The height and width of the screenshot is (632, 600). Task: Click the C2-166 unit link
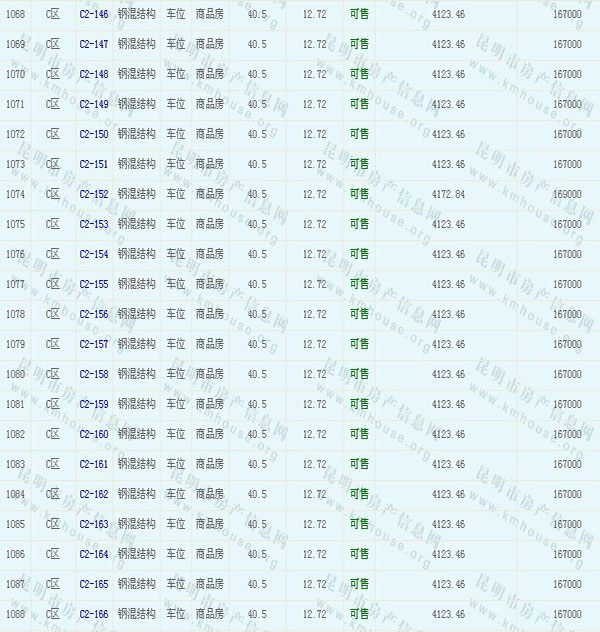(93, 614)
